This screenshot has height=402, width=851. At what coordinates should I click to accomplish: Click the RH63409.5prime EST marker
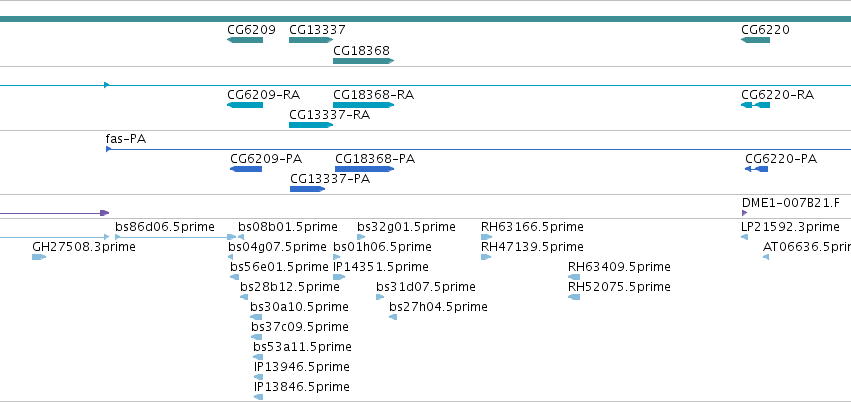(x=574, y=277)
